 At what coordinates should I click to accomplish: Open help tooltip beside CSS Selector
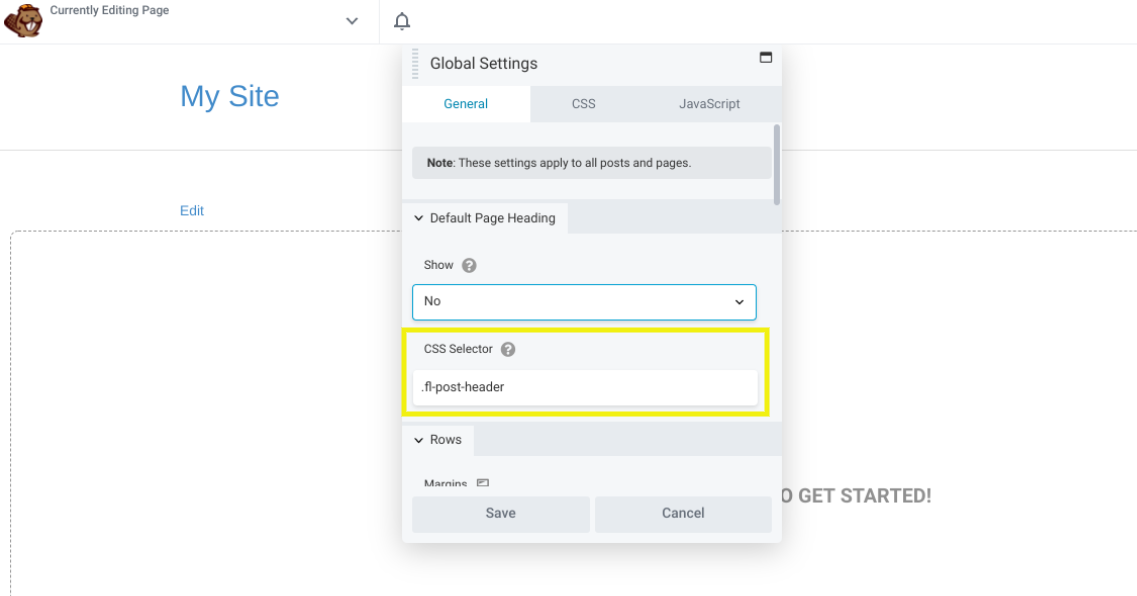click(508, 349)
